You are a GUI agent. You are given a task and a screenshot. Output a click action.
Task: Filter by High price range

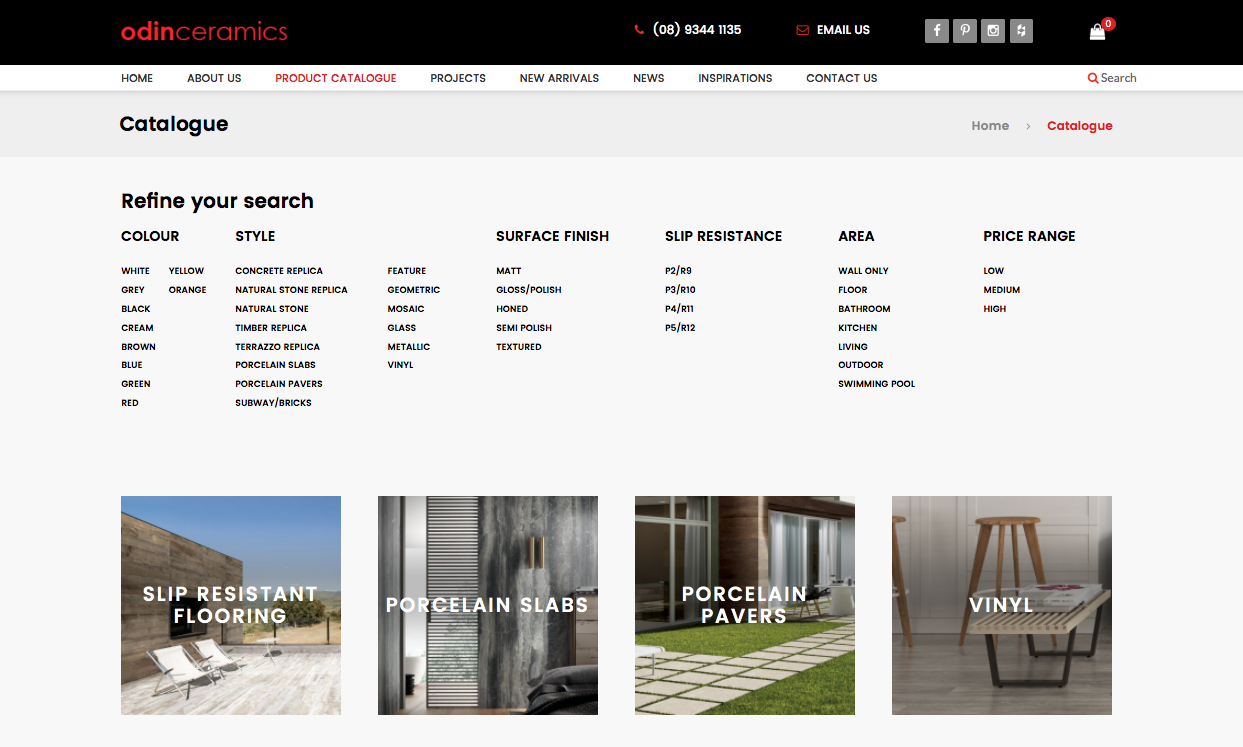tap(995, 309)
